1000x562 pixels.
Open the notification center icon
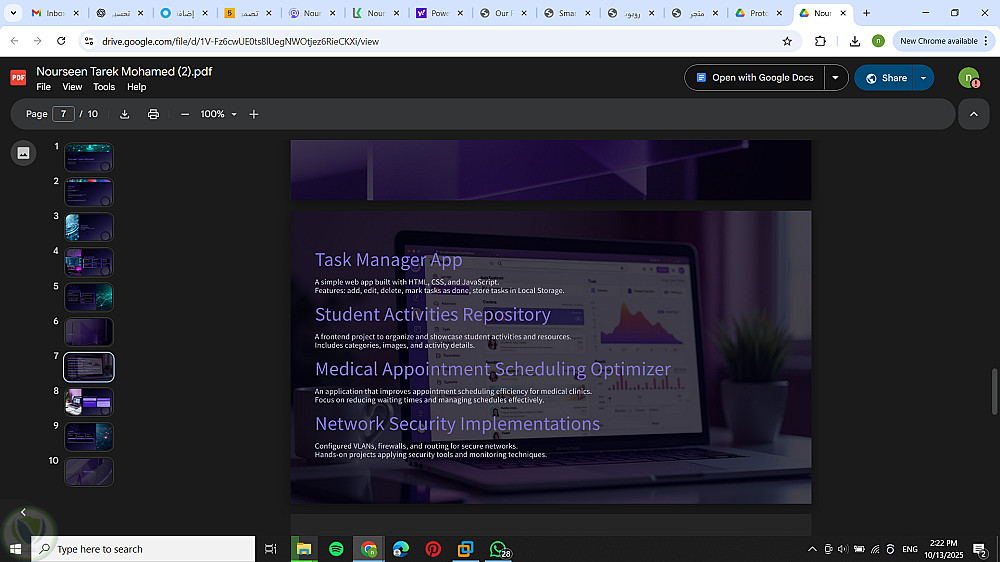pos(980,549)
